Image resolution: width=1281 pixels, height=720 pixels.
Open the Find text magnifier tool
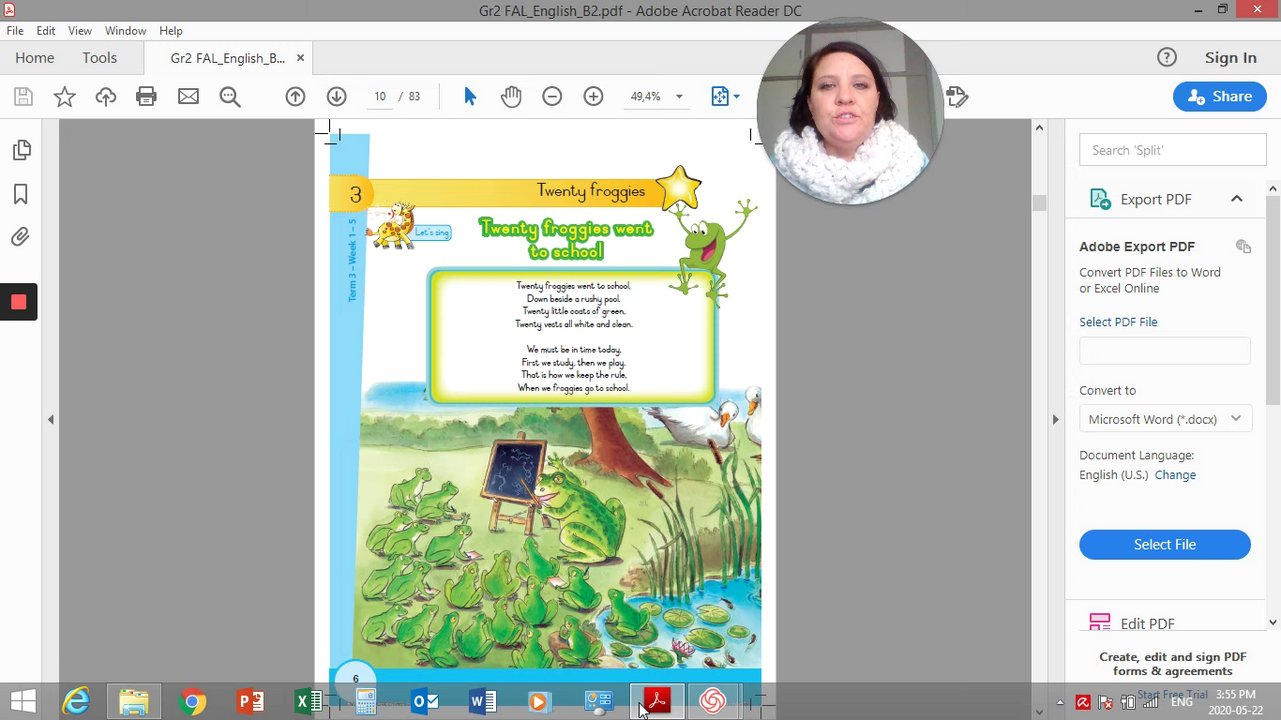[x=230, y=97]
